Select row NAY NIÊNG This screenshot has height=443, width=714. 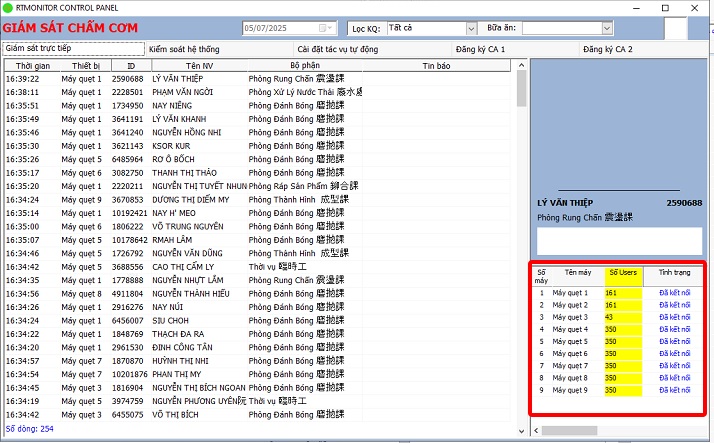[258, 106]
